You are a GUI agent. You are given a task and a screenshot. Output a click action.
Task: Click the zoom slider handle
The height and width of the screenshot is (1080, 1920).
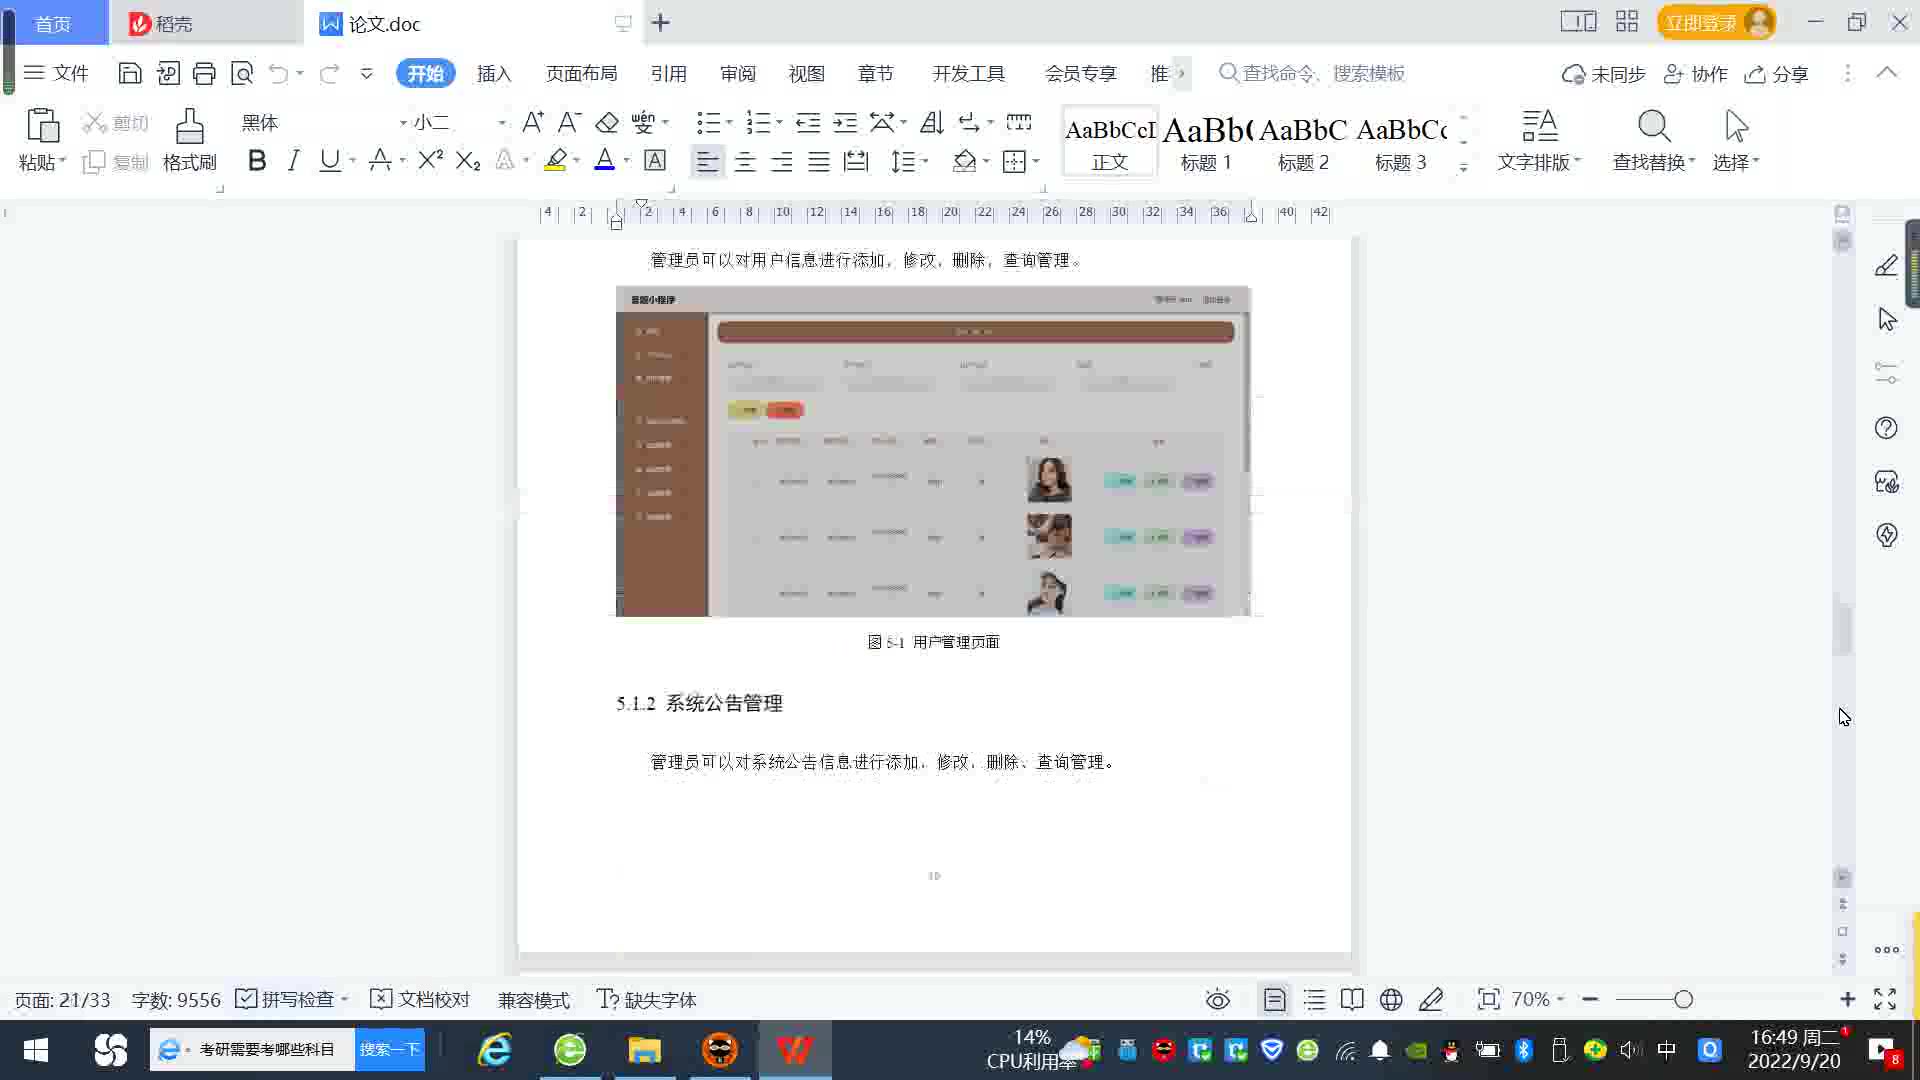click(x=1683, y=999)
